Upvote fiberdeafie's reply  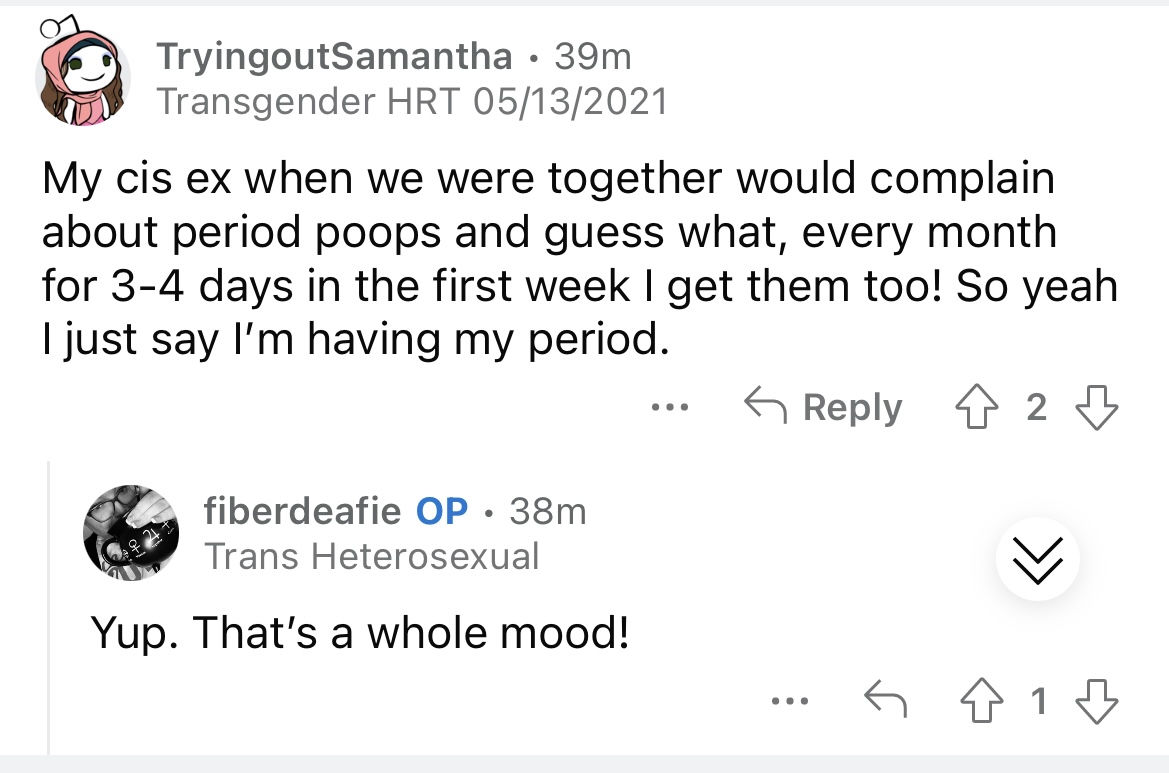[981, 701]
